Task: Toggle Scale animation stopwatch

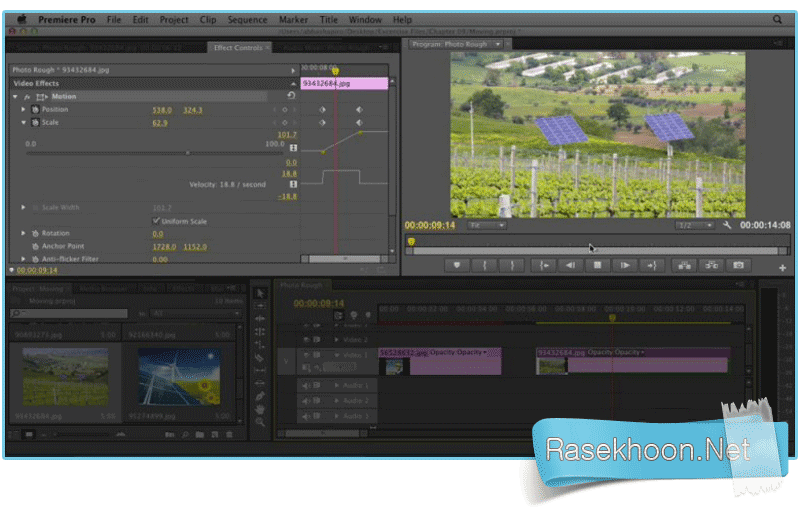Action: pos(35,122)
